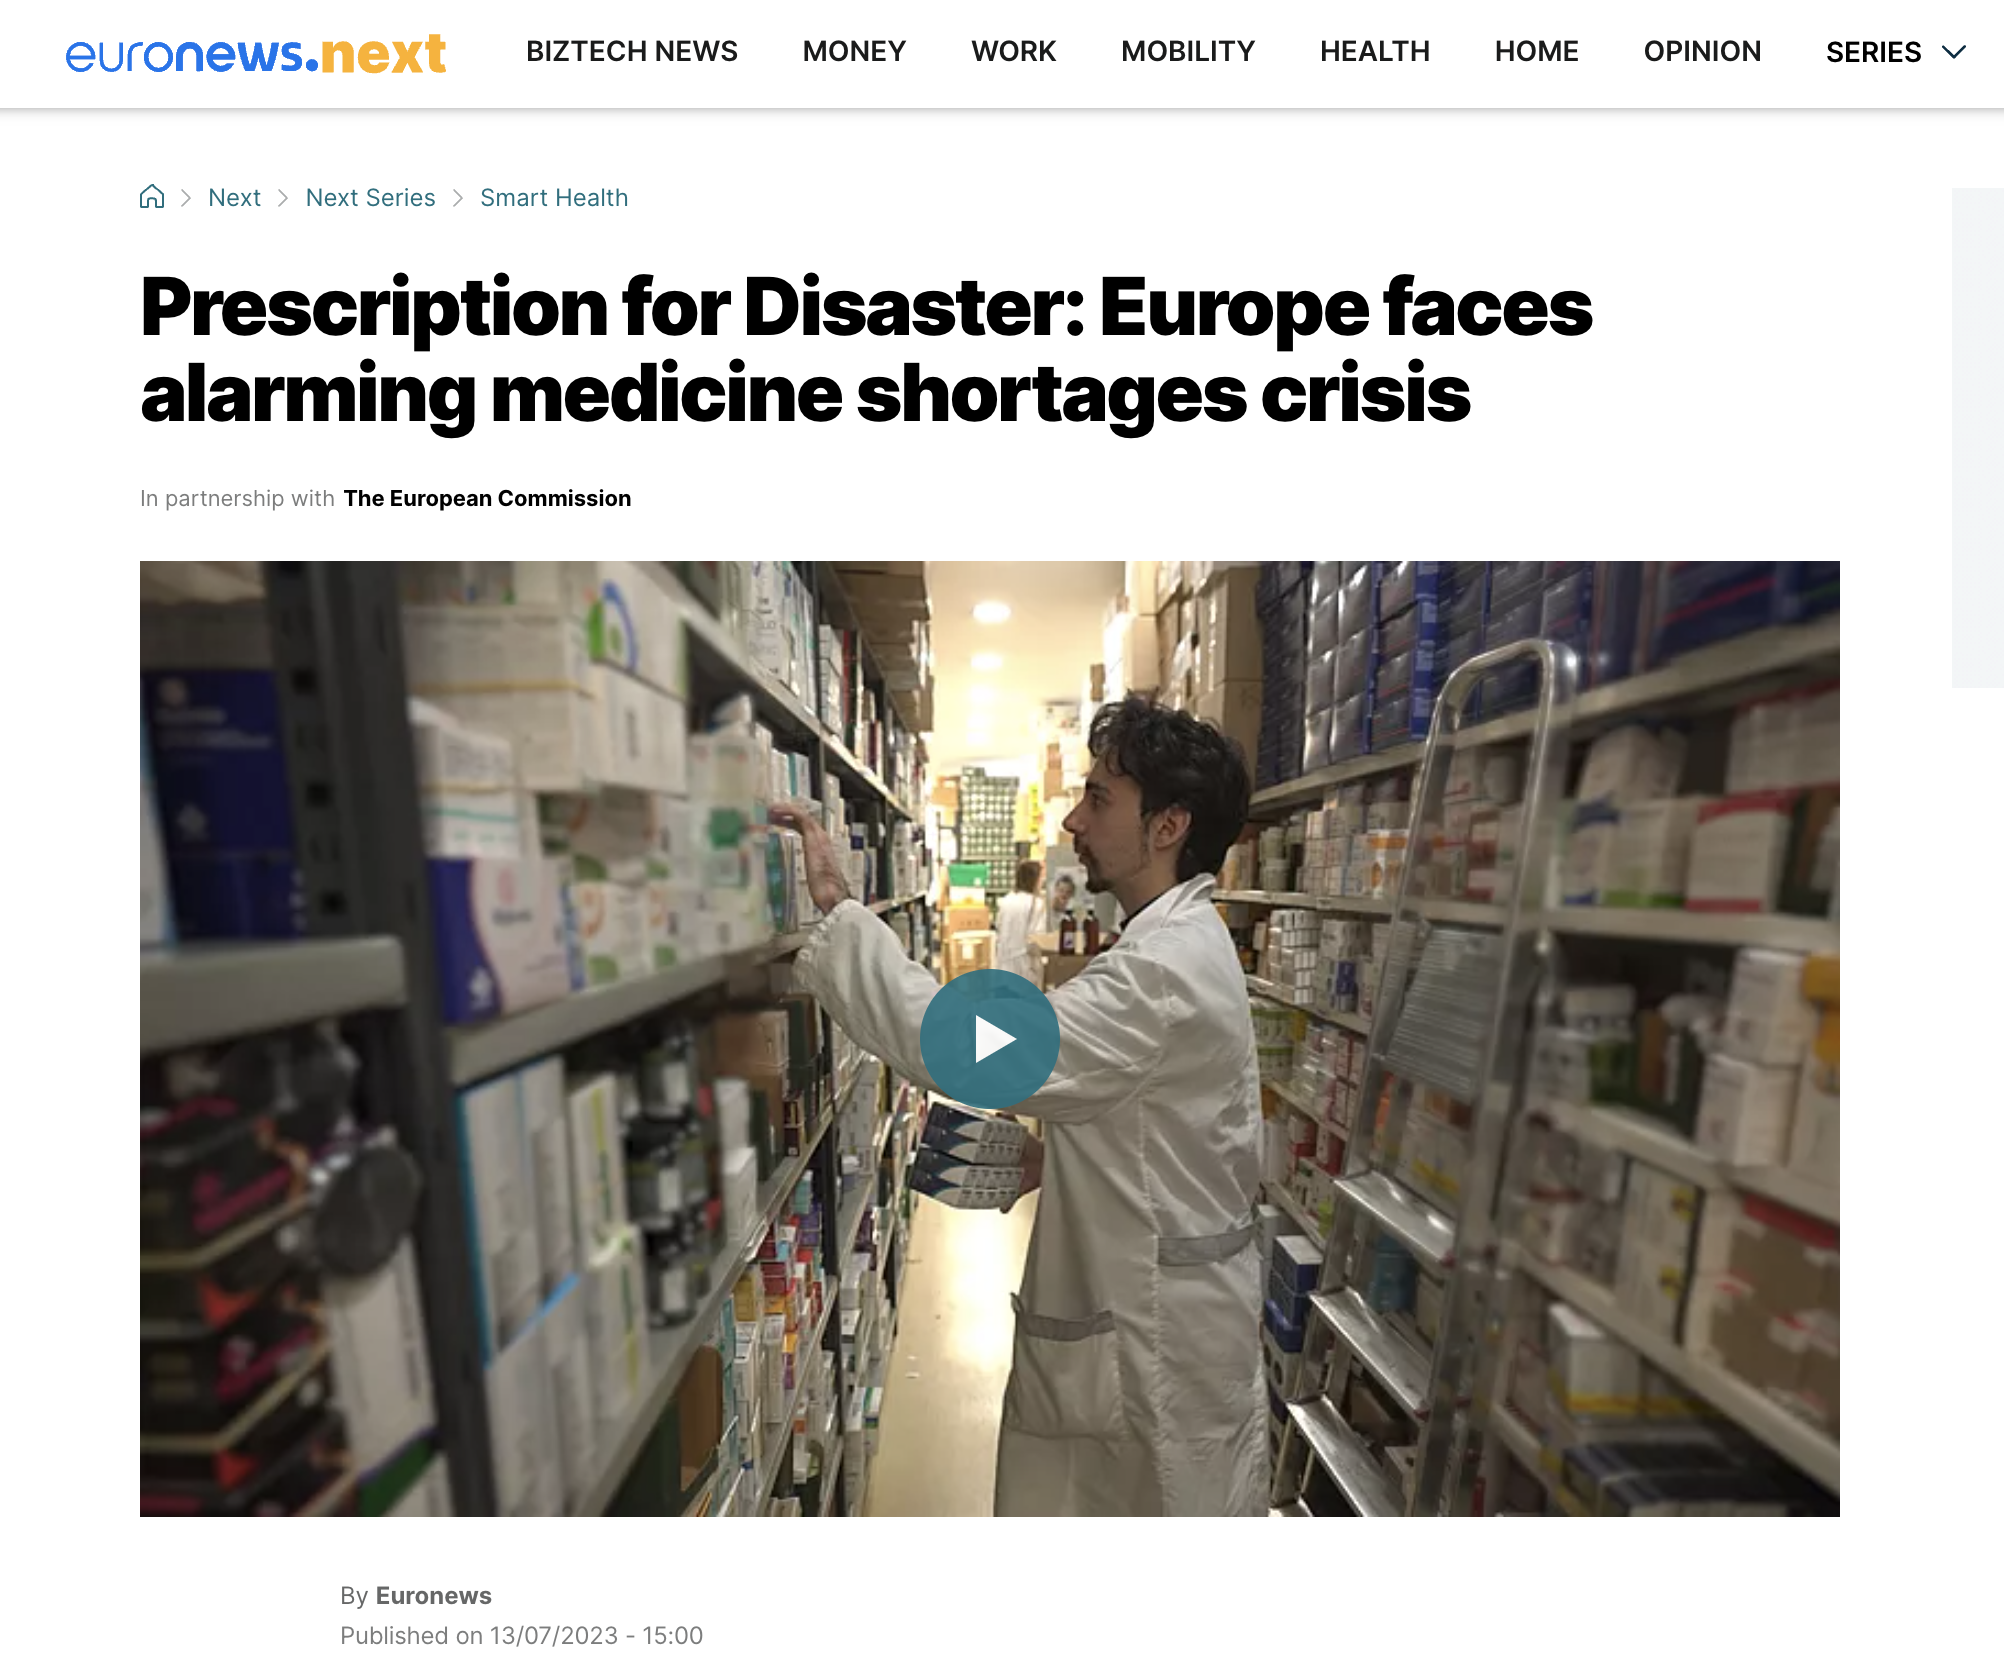Click the article headline text
This screenshot has width=2004, height=1678.
[x=866, y=350]
